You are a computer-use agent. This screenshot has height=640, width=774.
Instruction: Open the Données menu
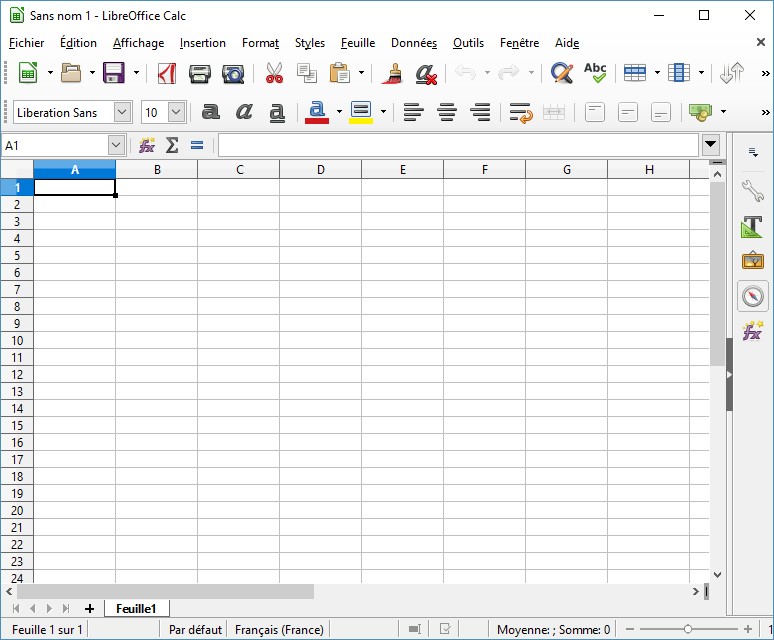pyautogui.click(x=413, y=43)
